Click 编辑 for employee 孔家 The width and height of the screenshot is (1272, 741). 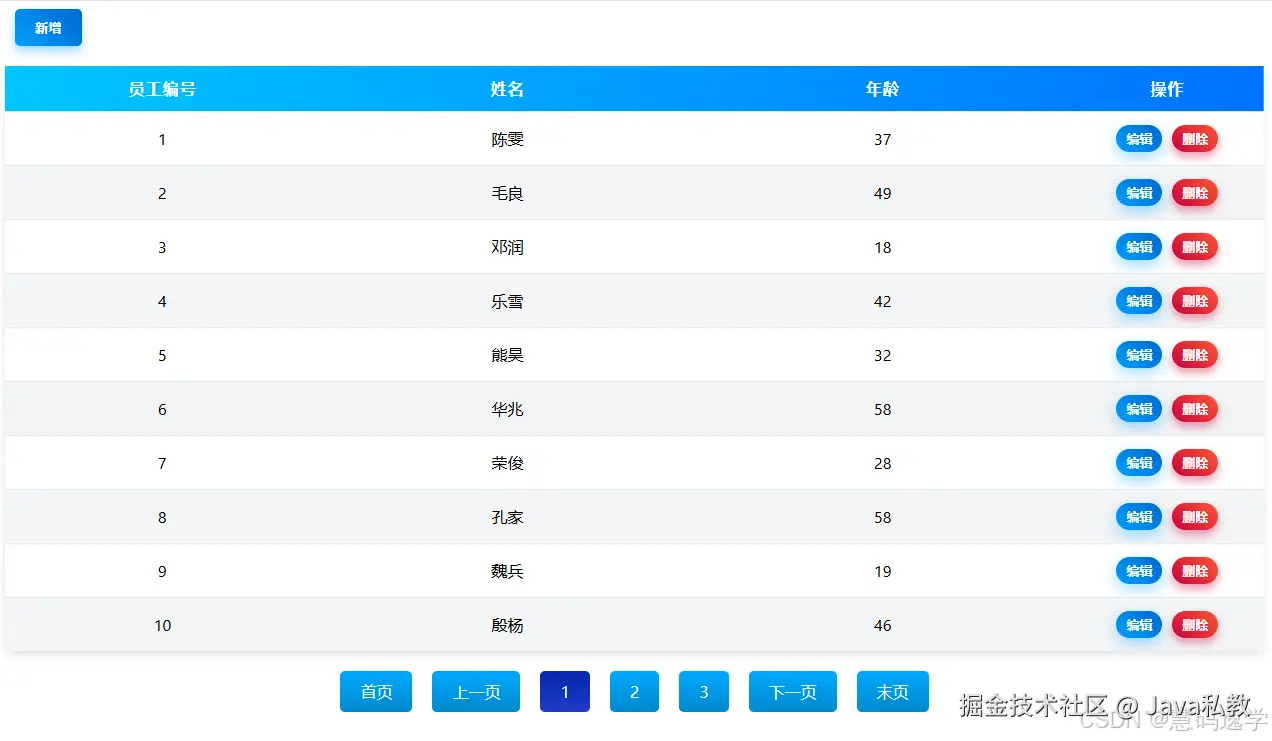(x=1138, y=517)
